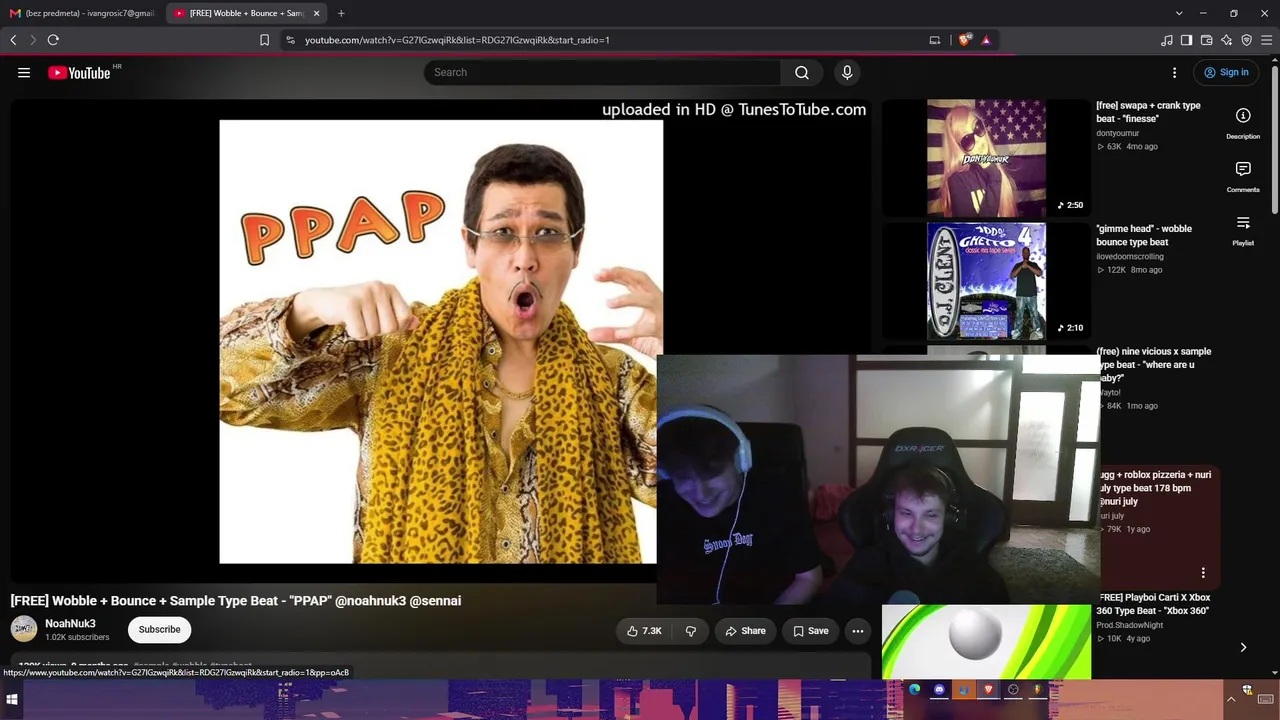Open Playboi Carti X Xbox 360 beat title
The image size is (1280, 720).
1153,604
